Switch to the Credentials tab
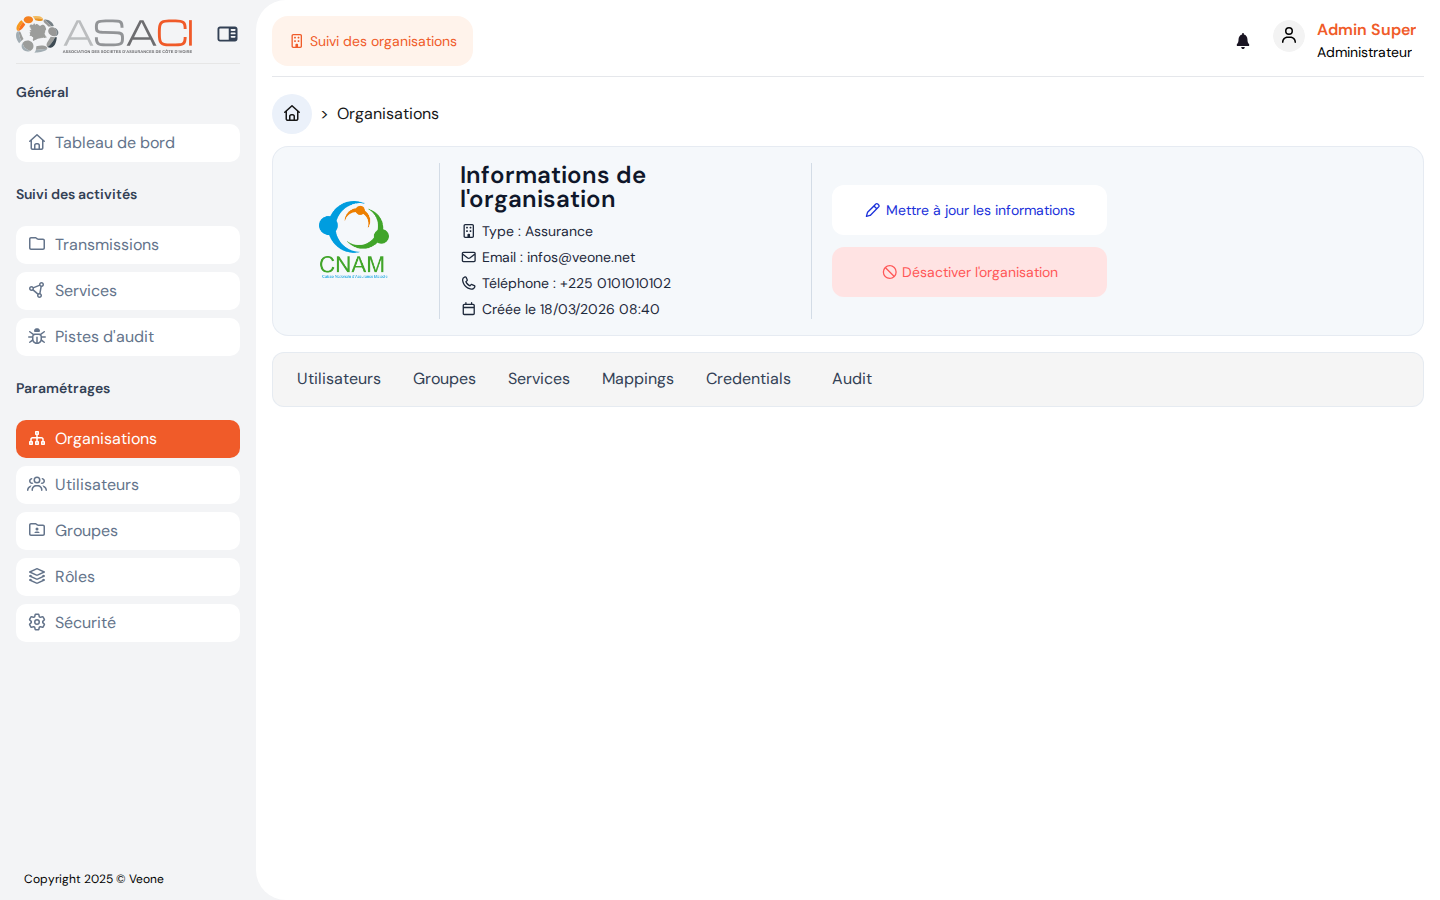The height and width of the screenshot is (900, 1440). coord(748,378)
